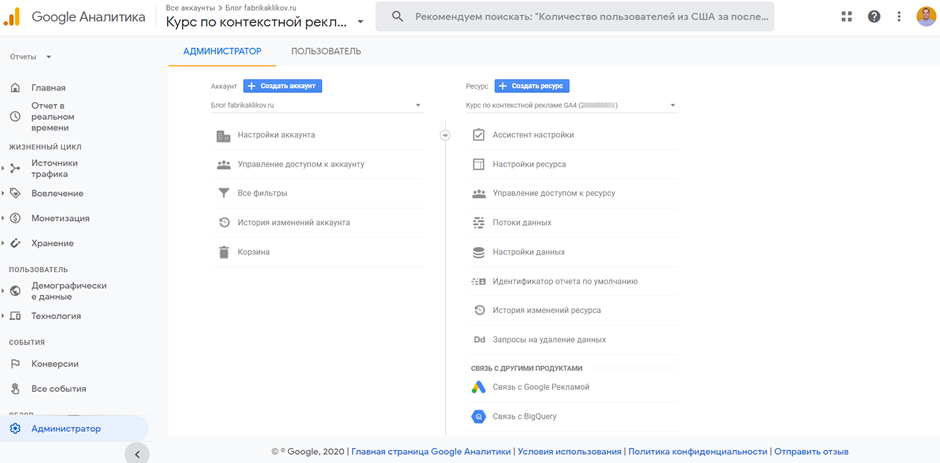Open the Блог fabrikaklikov.ru account dropdown

coord(317,106)
